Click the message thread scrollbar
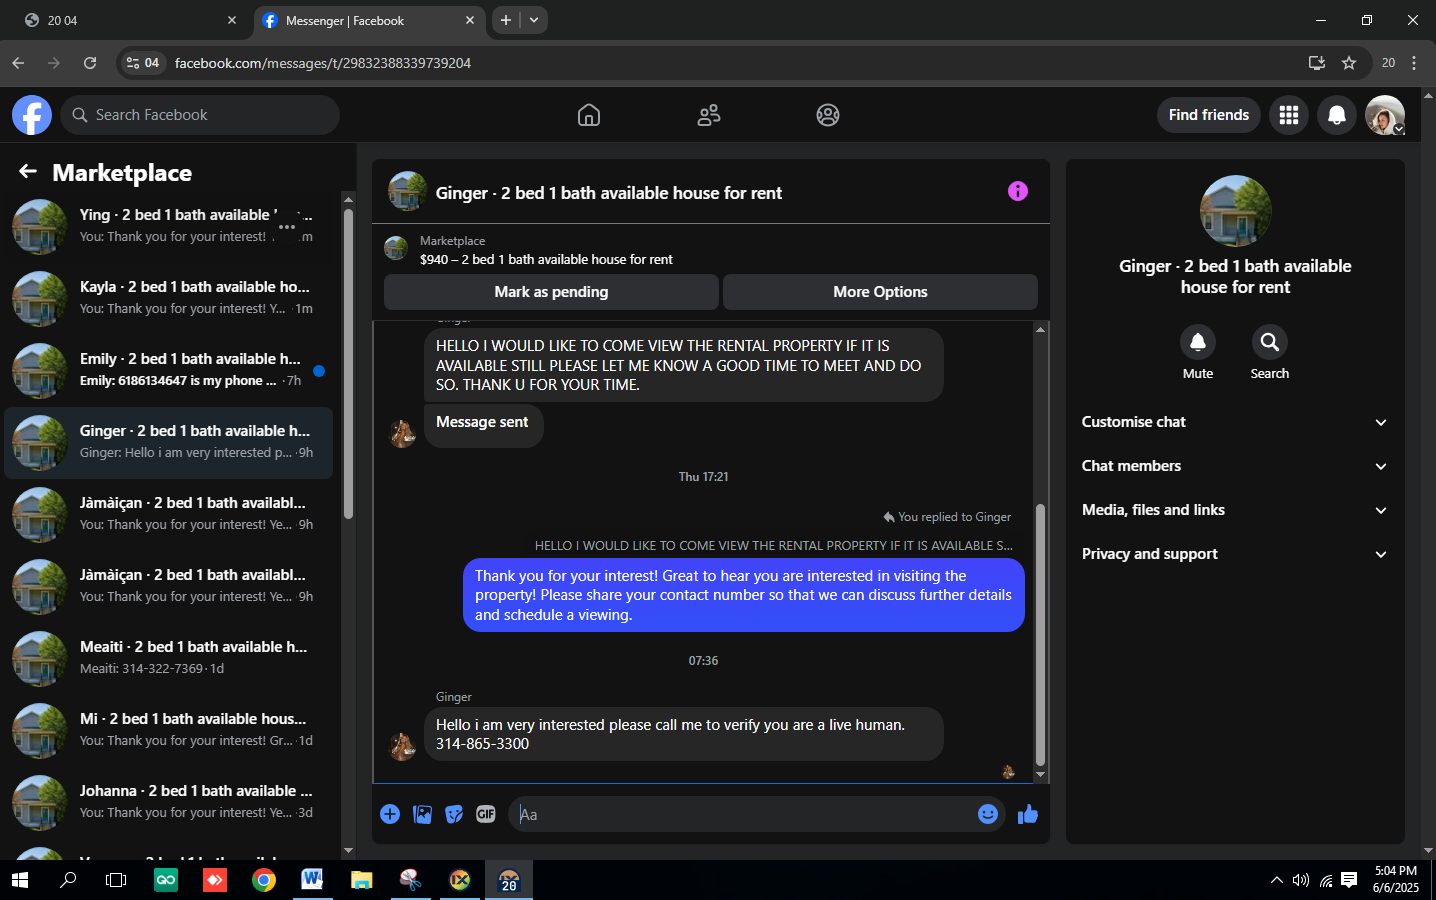This screenshot has width=1436, height=900. (1040, 634)
